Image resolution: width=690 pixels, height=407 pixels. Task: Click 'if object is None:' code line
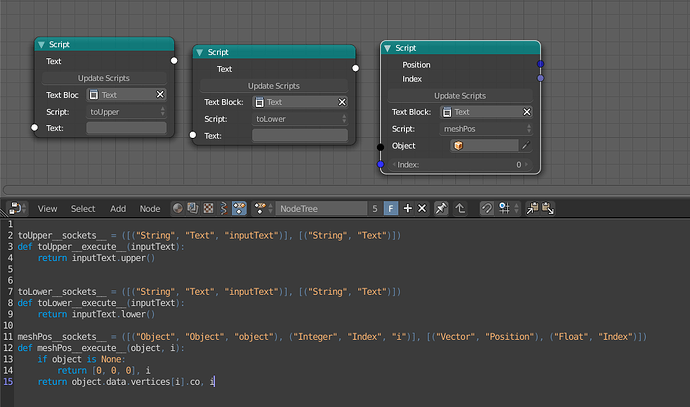coord(81,359)
